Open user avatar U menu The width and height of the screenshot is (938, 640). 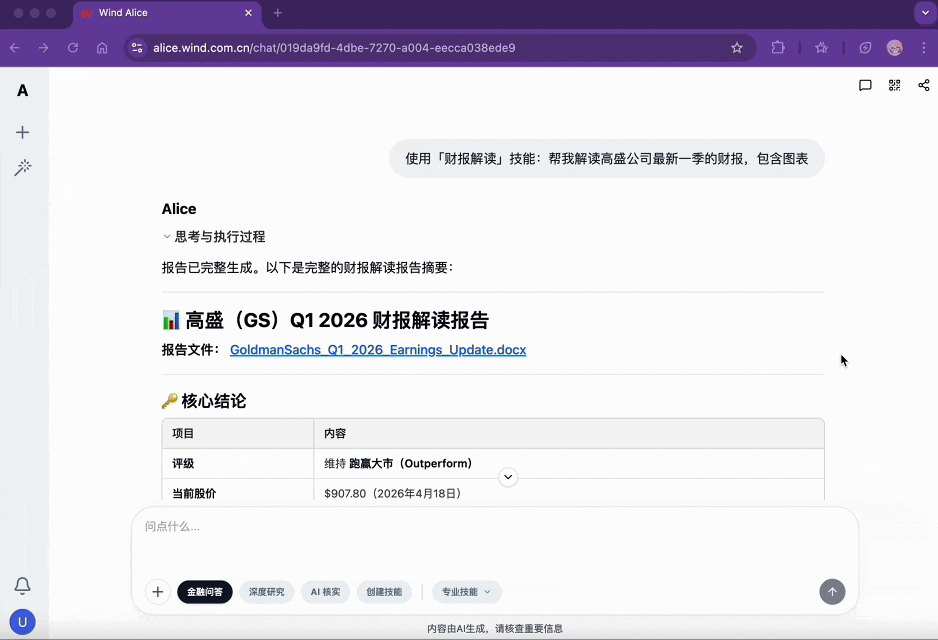pos(23,622)
